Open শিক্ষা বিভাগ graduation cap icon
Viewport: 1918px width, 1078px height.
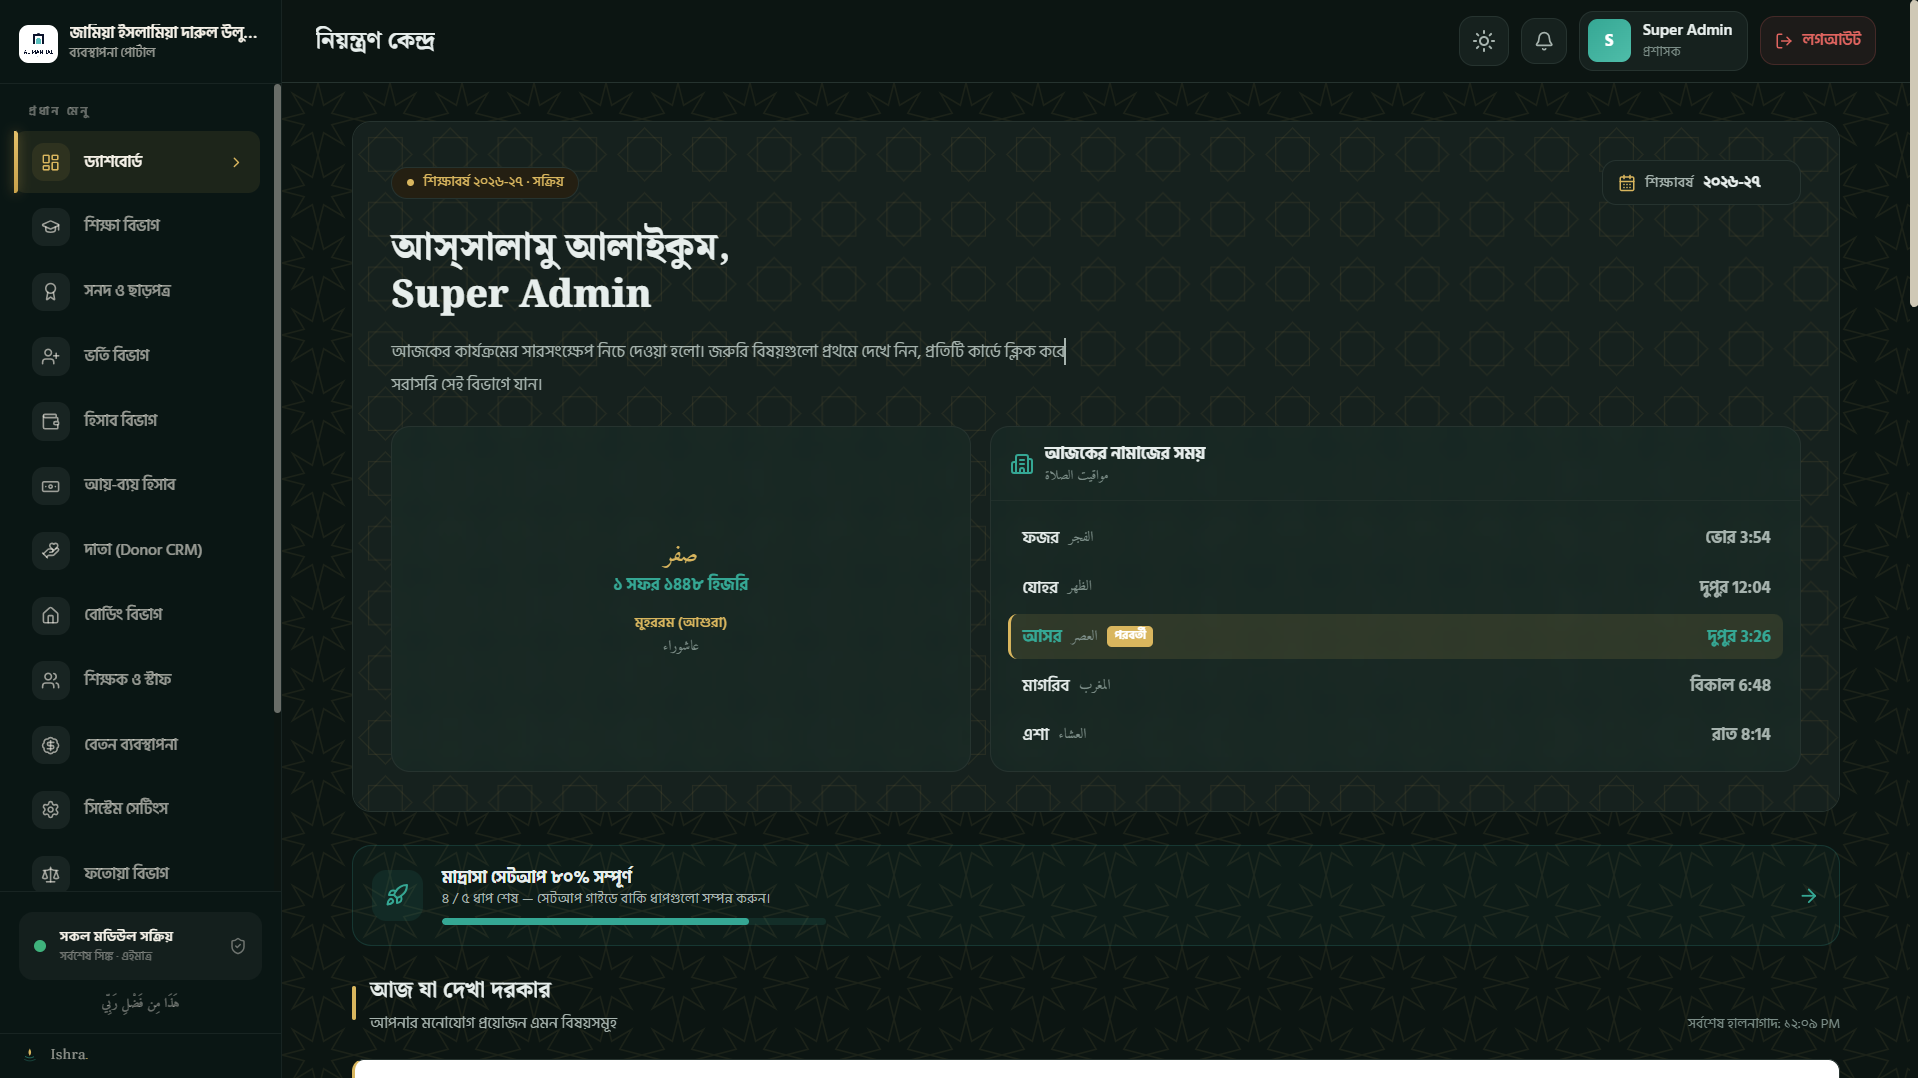[x=51, y=226]
